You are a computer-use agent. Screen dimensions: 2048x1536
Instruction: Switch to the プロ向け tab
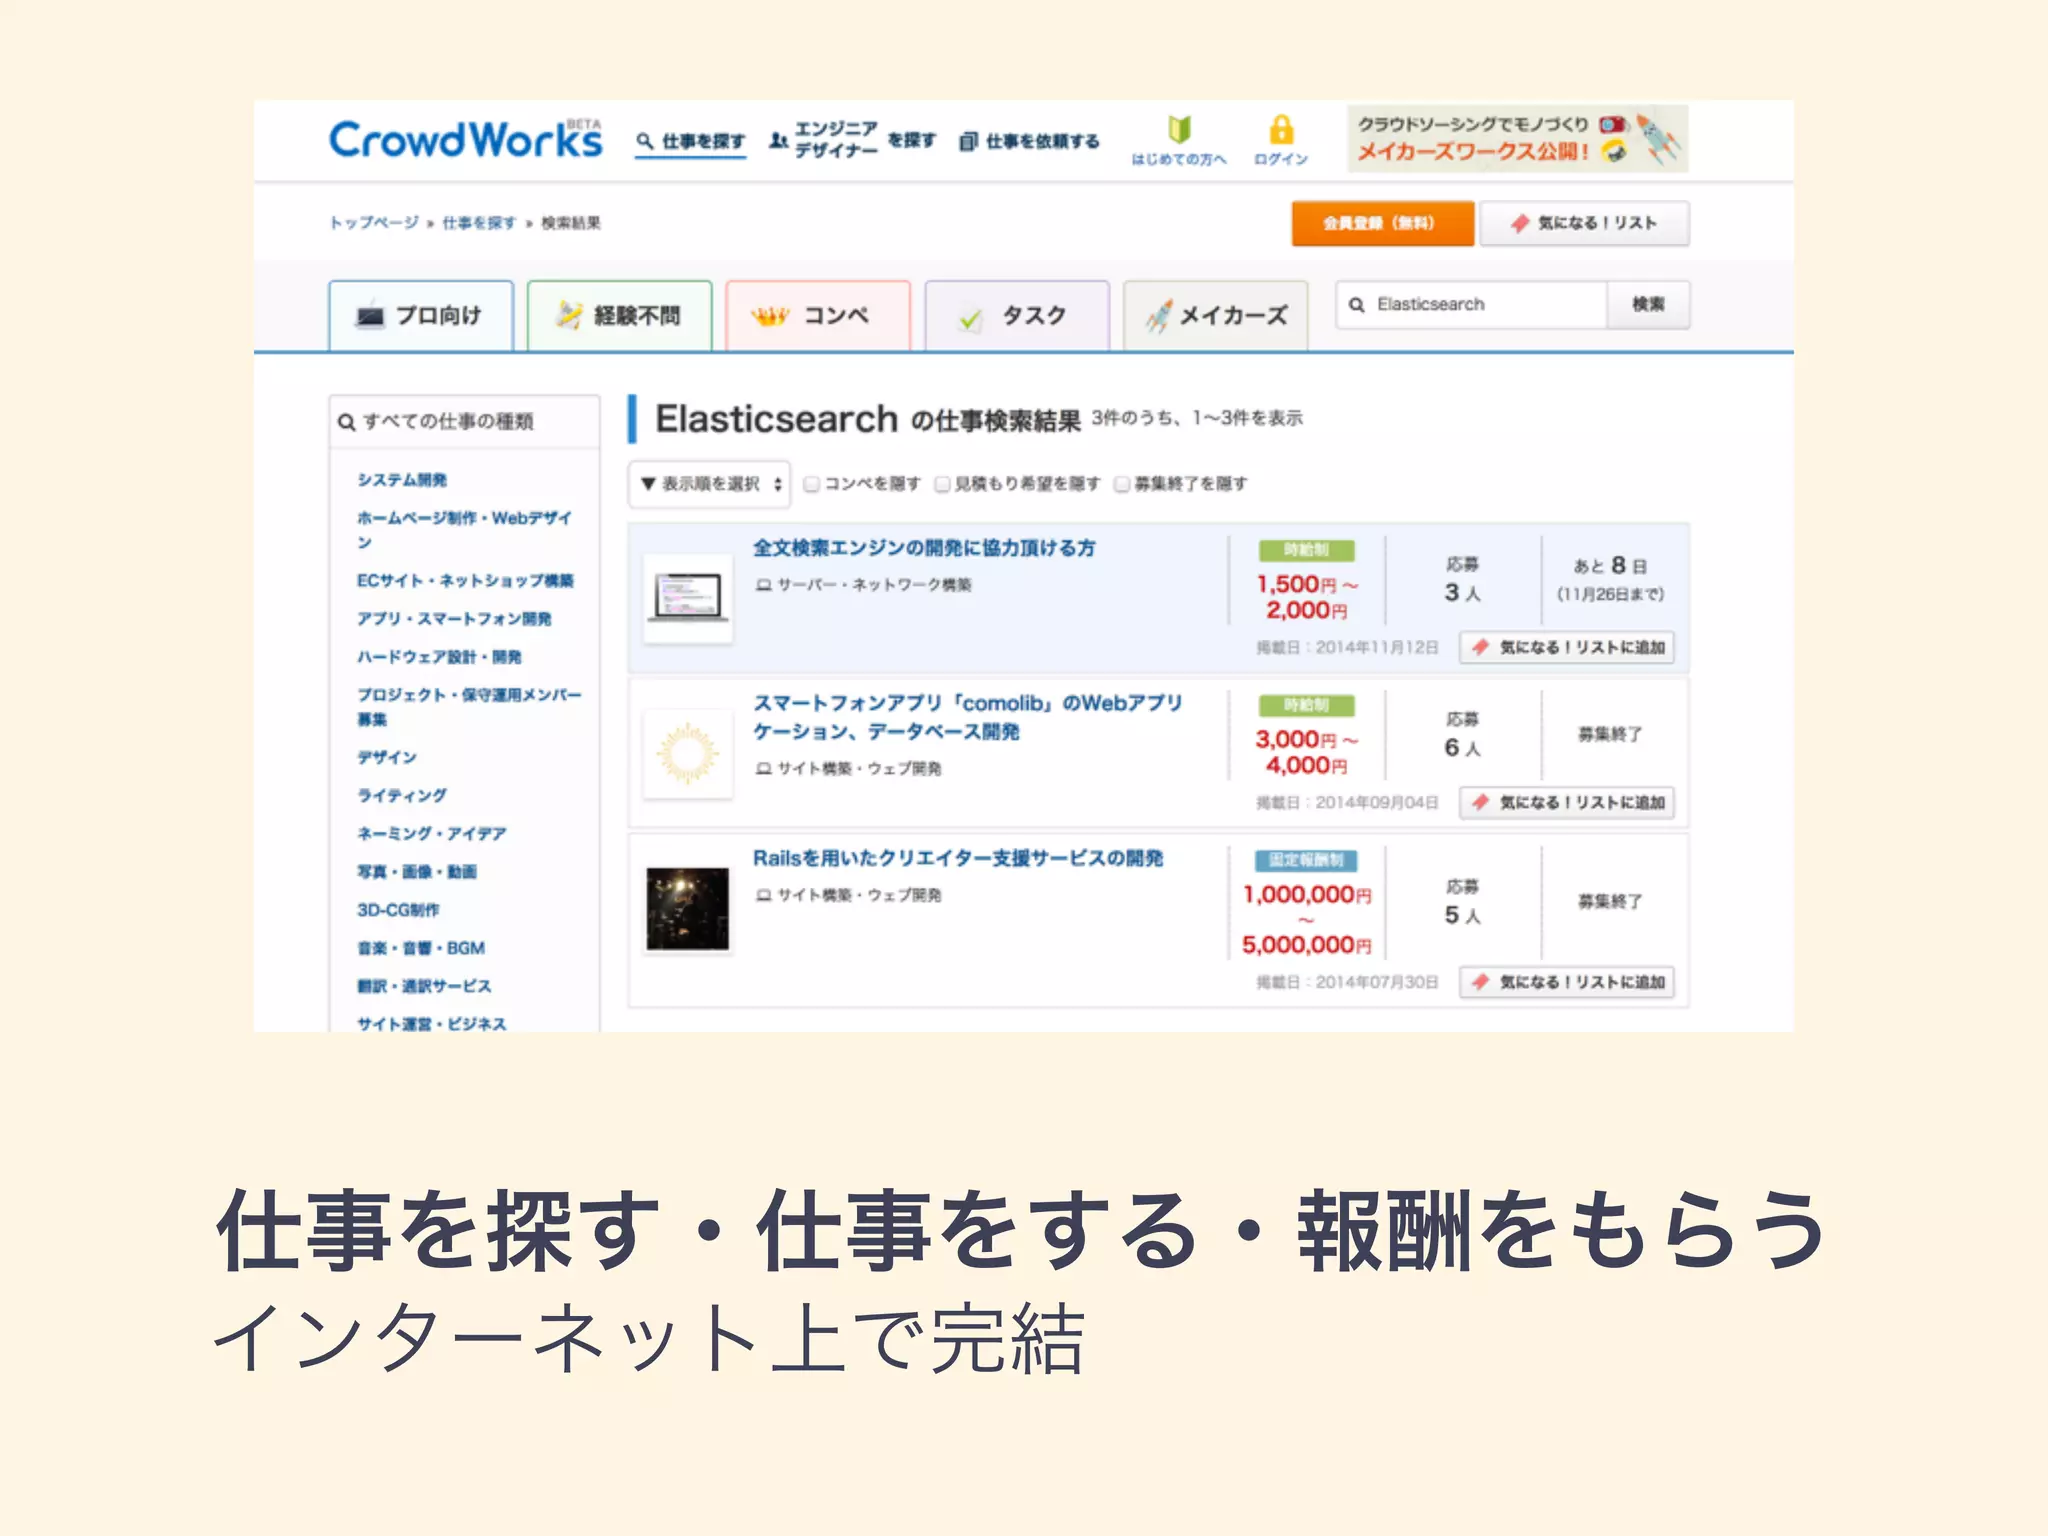(x=421, y=316)
